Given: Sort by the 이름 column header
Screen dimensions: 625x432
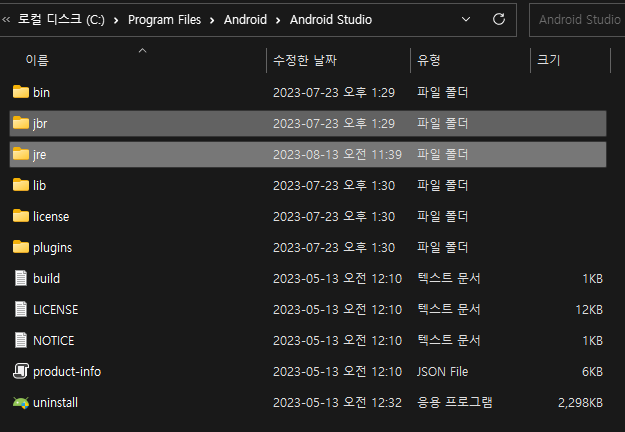Looking at the screenshot, I should (37, 60).
